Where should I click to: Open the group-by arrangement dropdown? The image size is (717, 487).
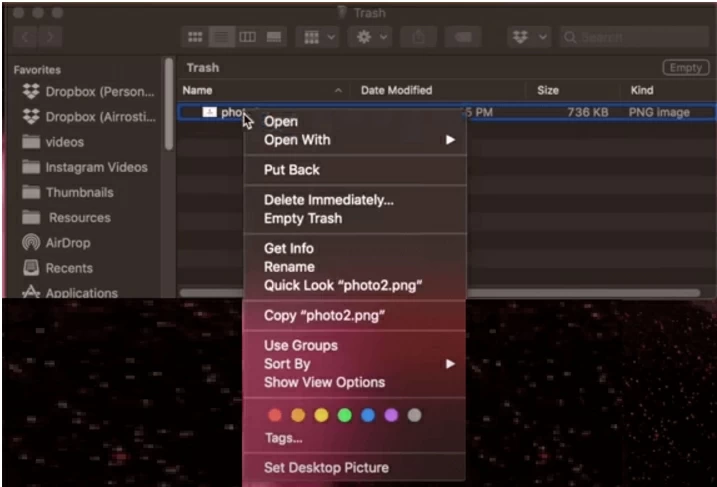click(318, 37)
